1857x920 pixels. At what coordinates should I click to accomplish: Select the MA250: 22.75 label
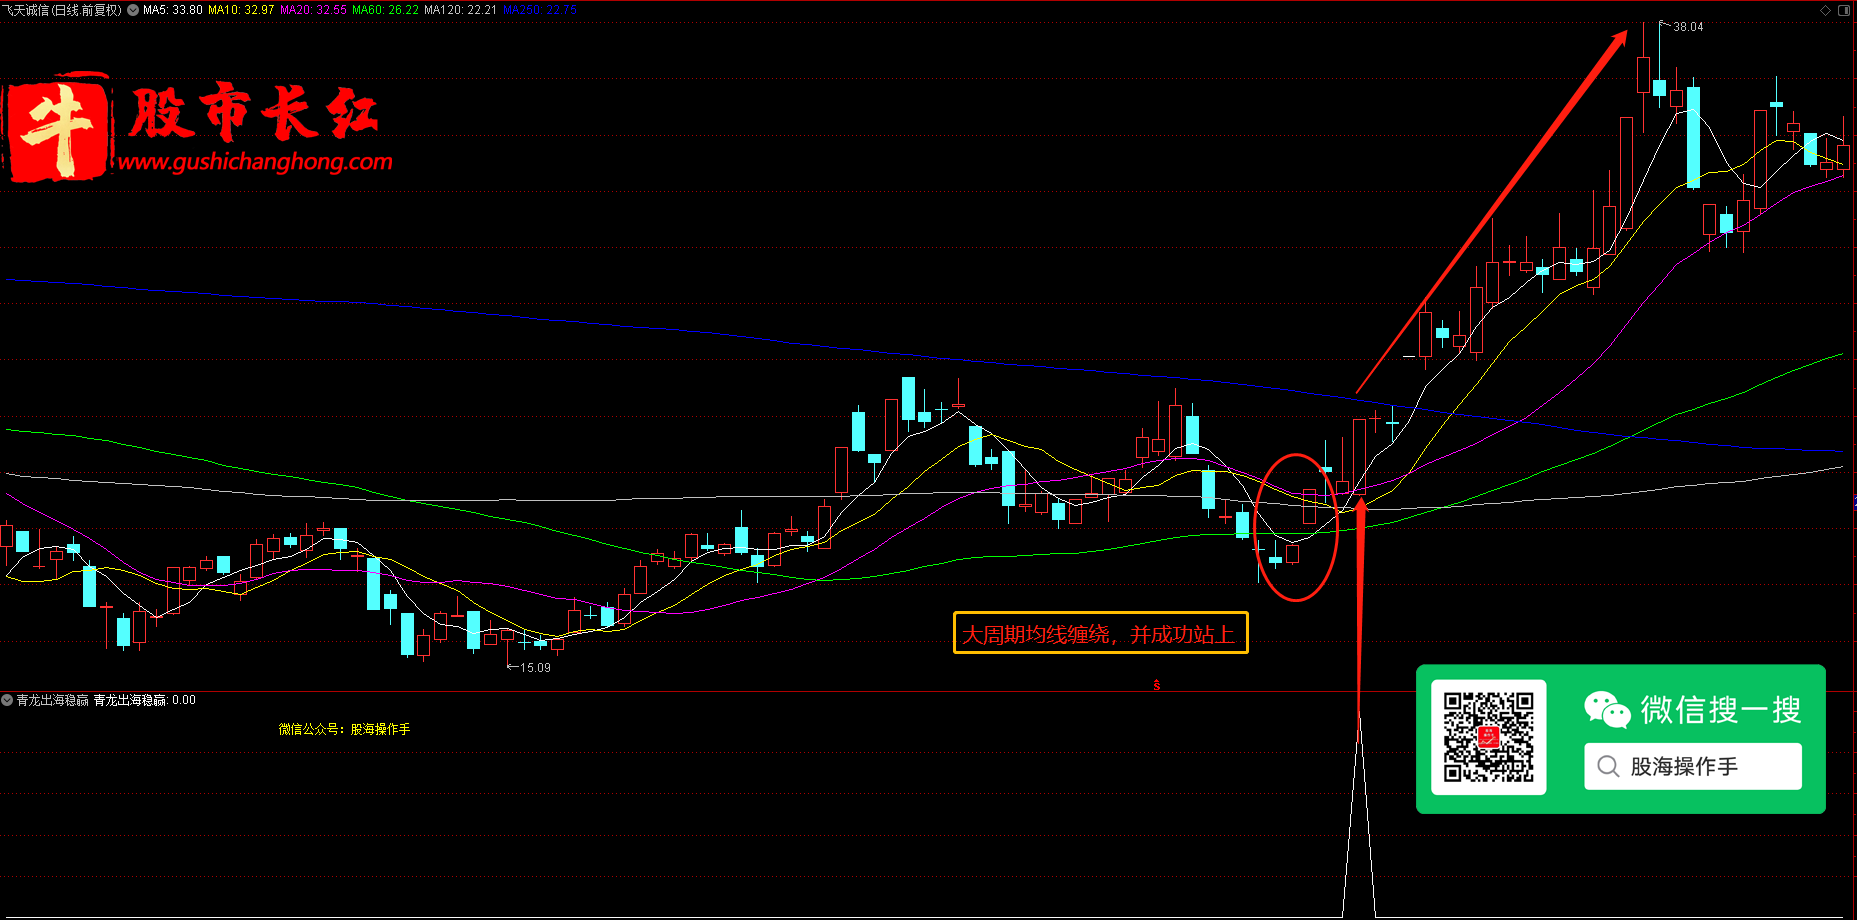(x=539, y=10)
